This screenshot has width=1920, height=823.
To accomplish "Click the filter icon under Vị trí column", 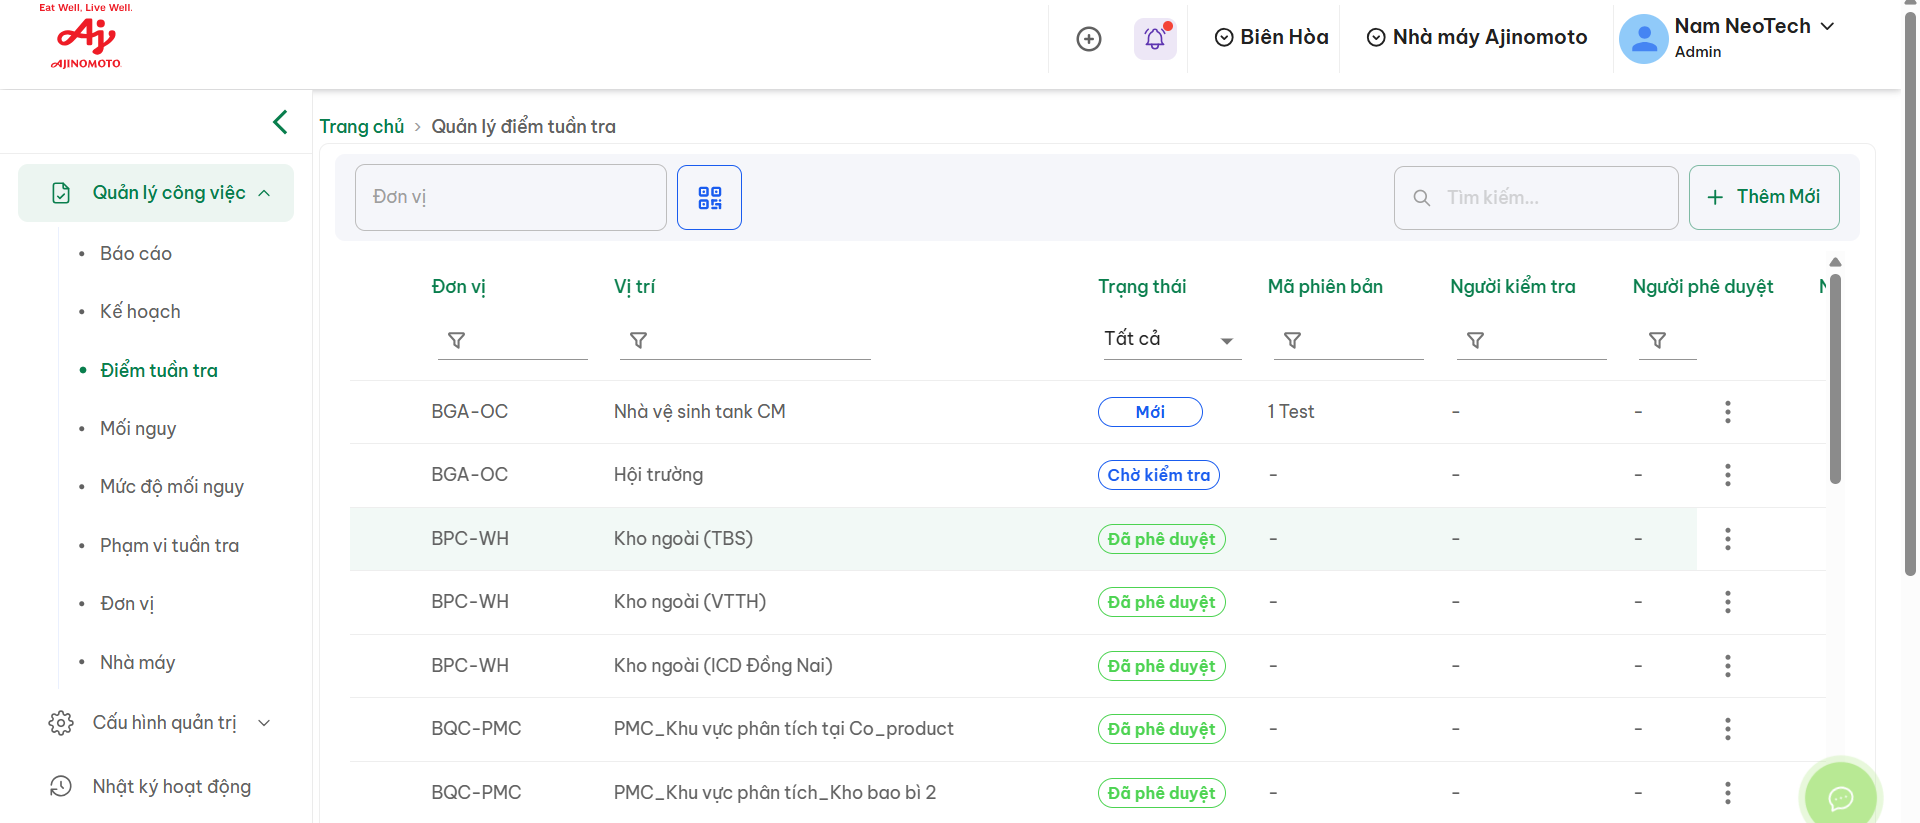I will click(x=639, y=341).
